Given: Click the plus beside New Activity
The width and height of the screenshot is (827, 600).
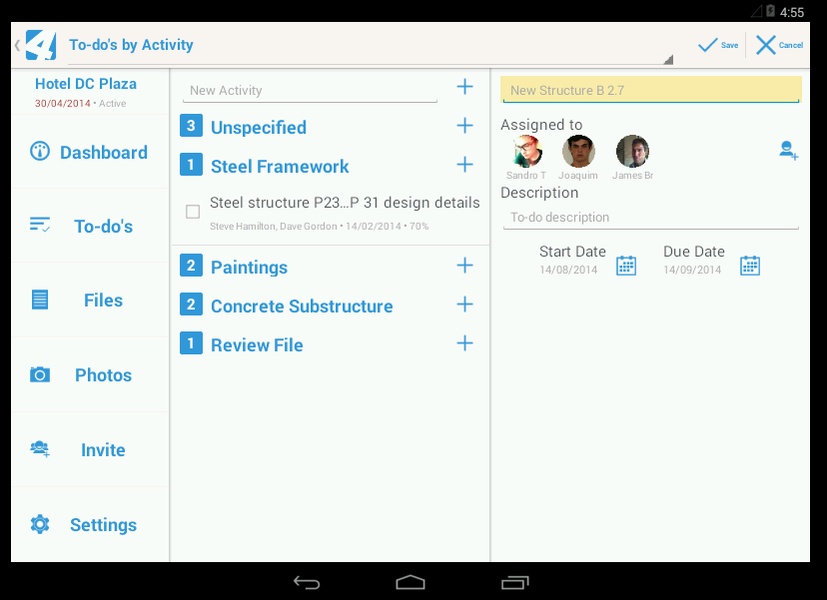Looking at the screenshot, I should [465, 86].
